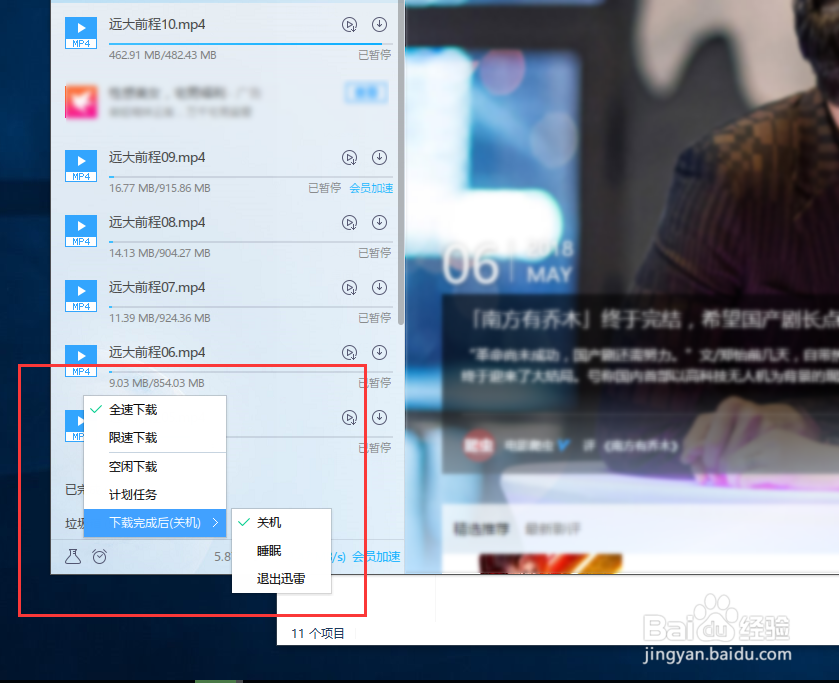This screenshot has width=839, height=683.
Task: Click size text 14.13 MB/904.27 MB
Action: (x=159, y=253)
